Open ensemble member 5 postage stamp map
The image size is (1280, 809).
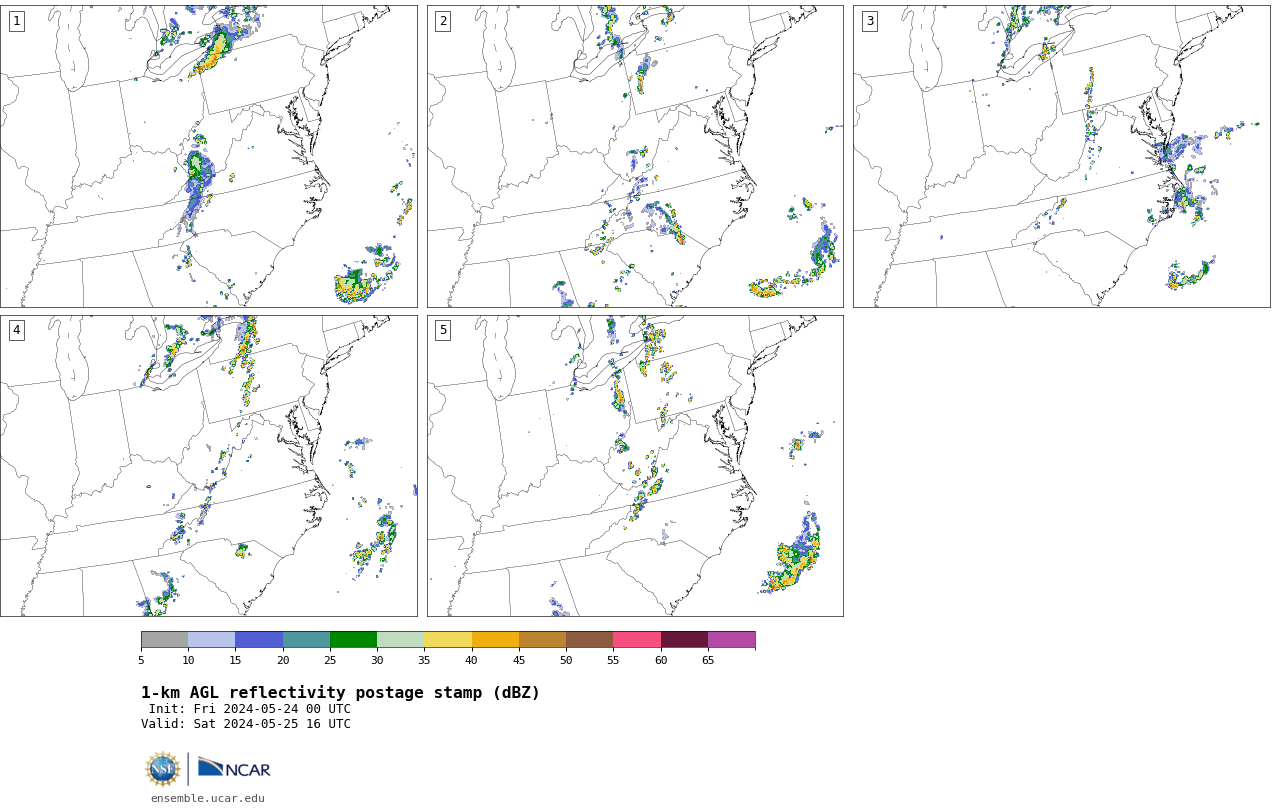[635, 466]
